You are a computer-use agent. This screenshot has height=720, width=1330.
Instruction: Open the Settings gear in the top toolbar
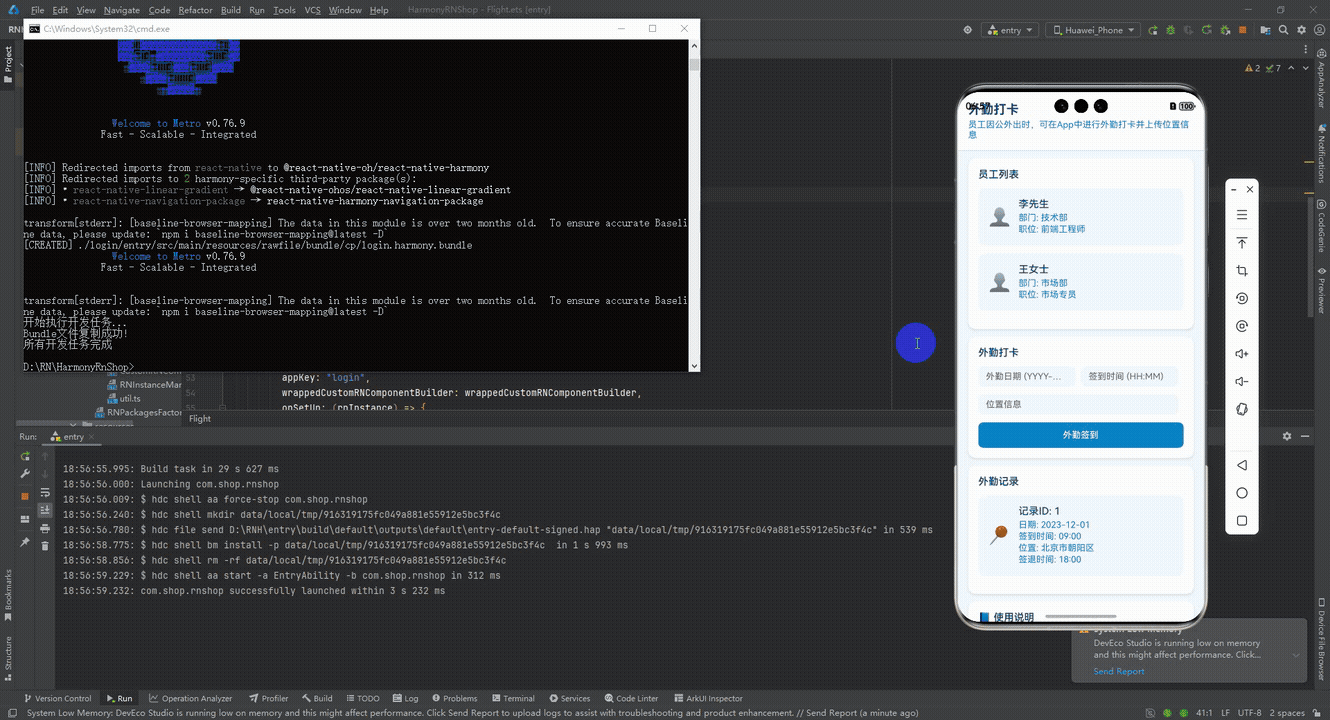click(1301, 31)
